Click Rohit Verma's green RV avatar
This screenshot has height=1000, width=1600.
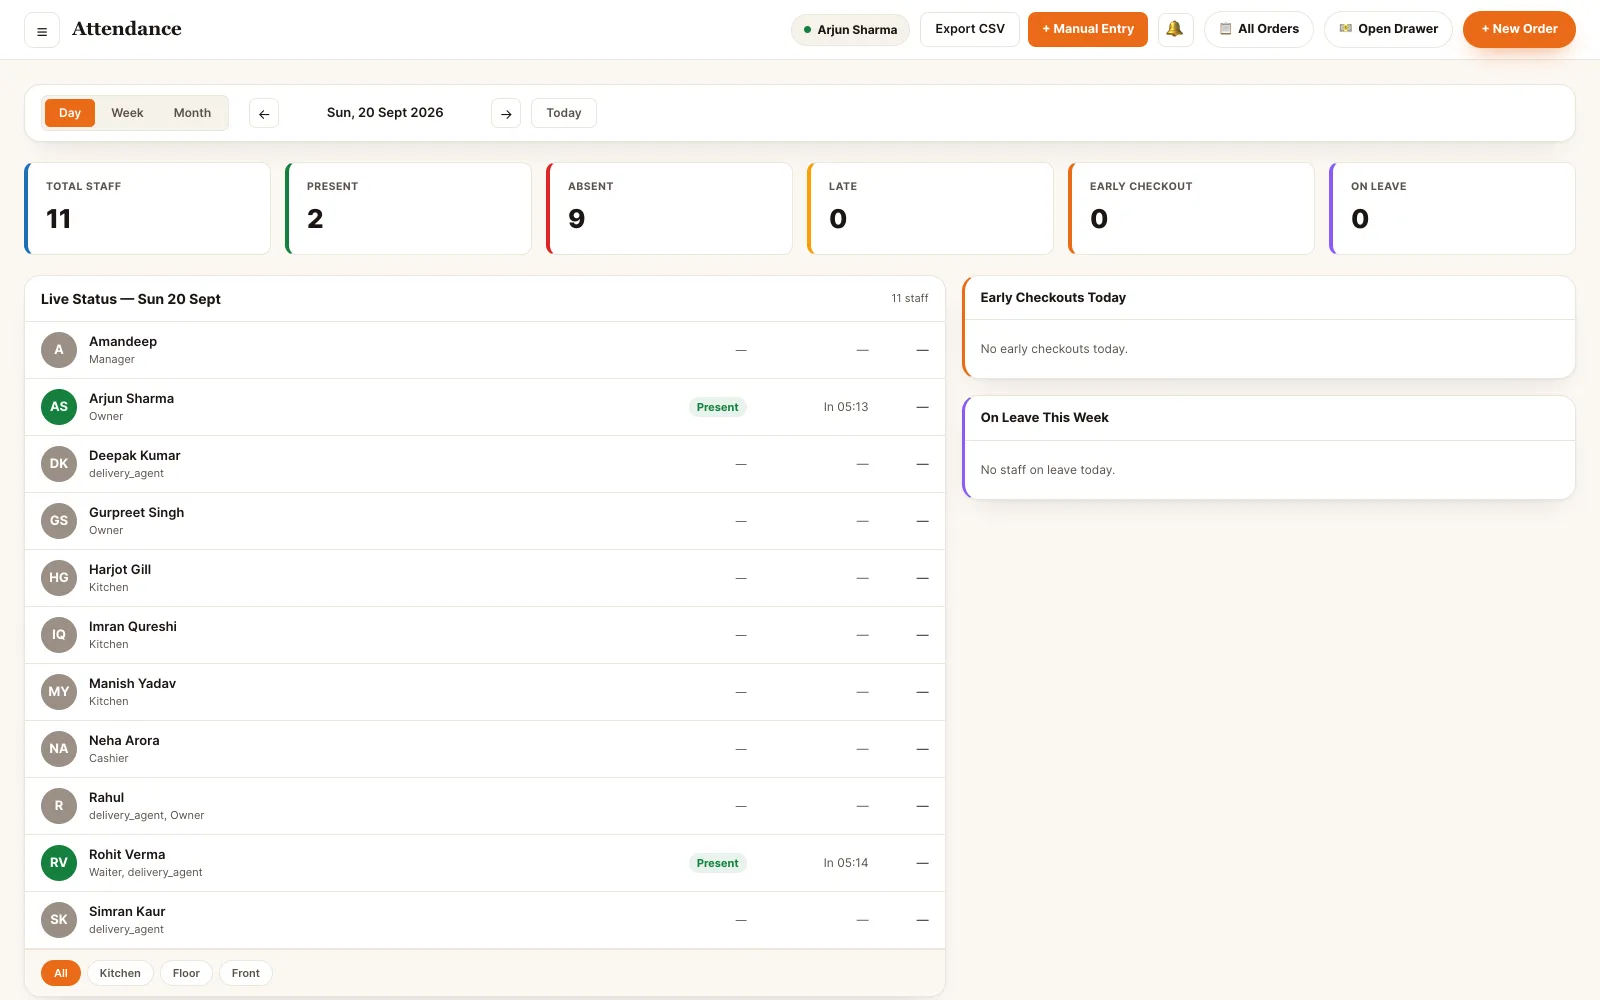59,863
